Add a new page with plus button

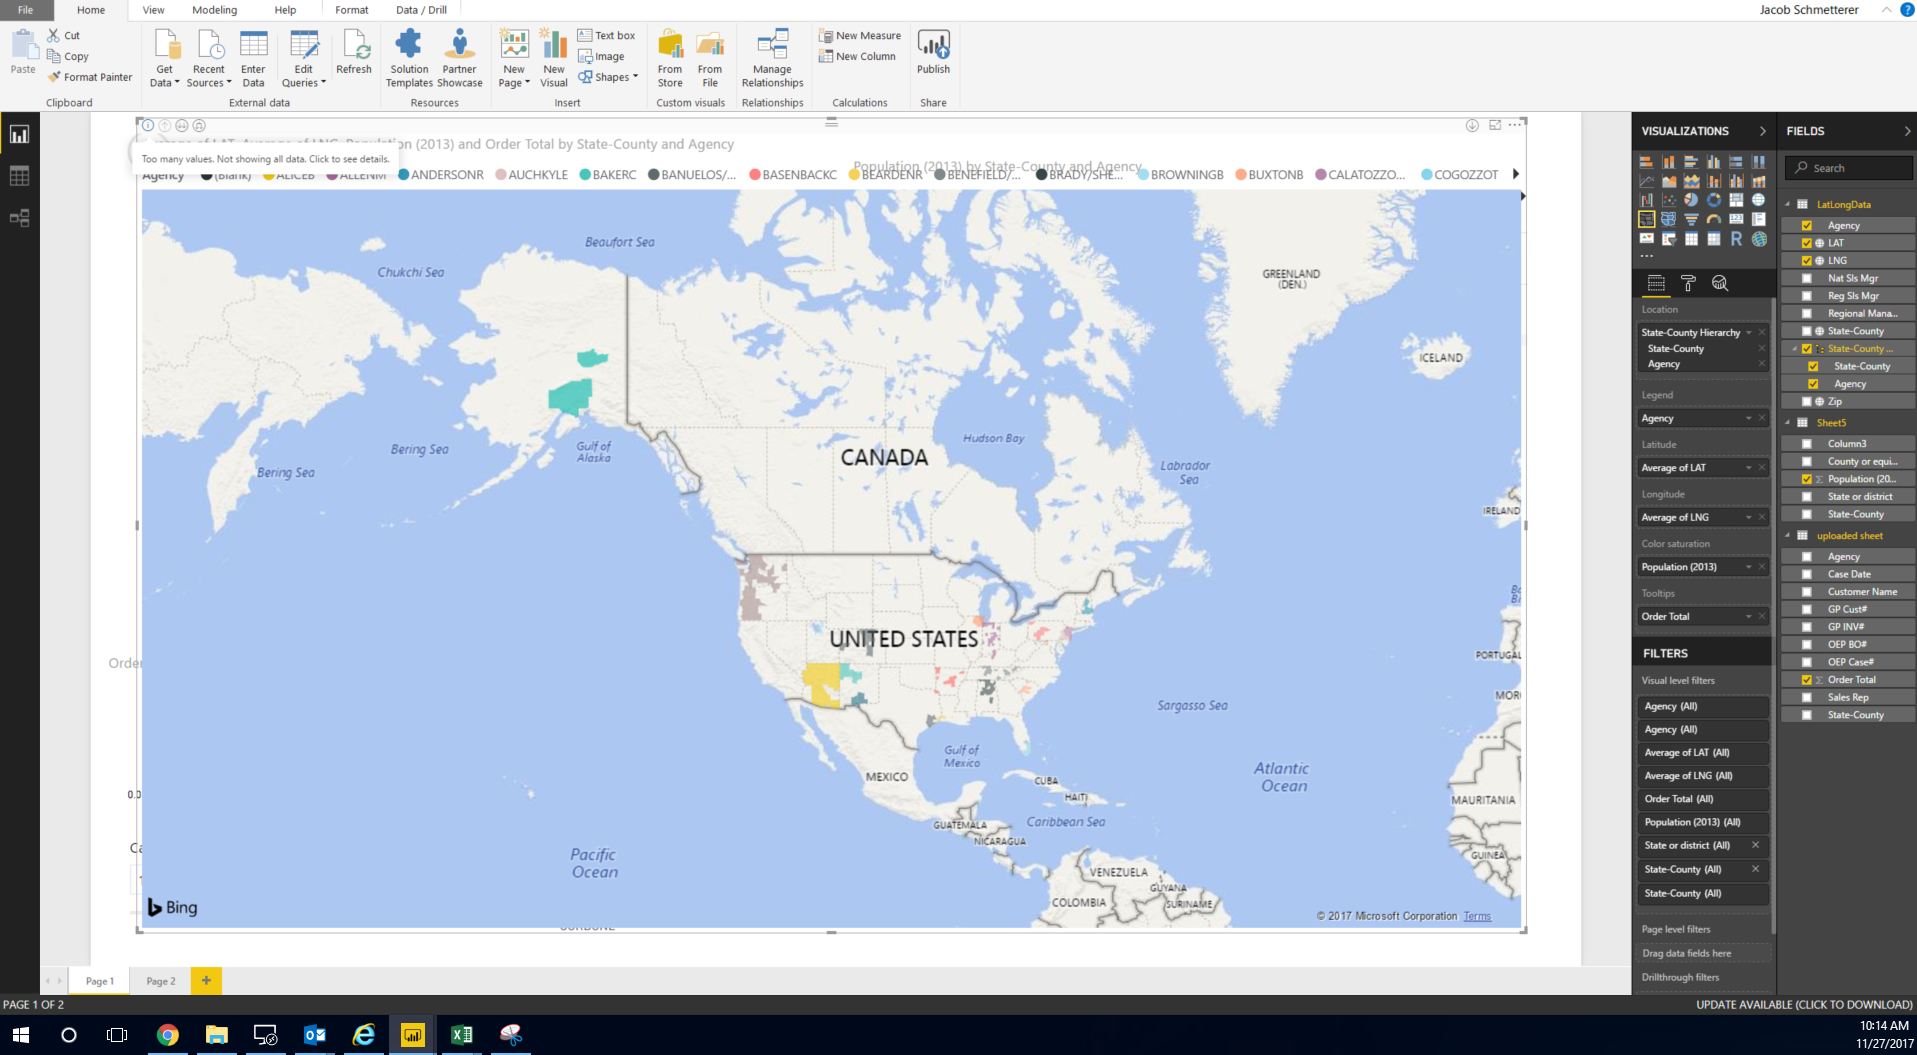[206, 981]
